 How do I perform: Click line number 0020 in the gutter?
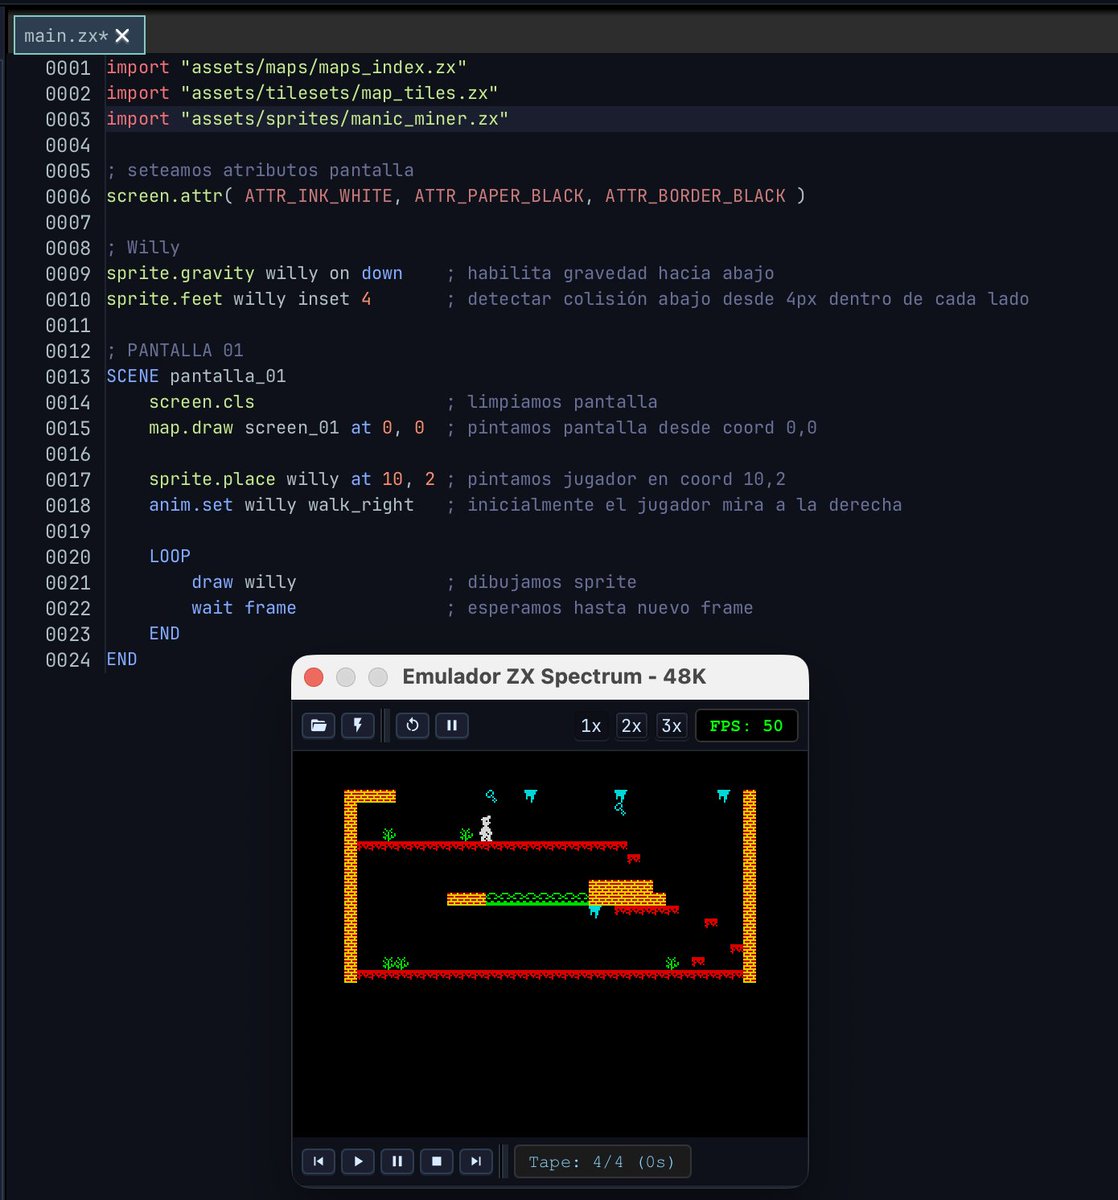(68, 557)
